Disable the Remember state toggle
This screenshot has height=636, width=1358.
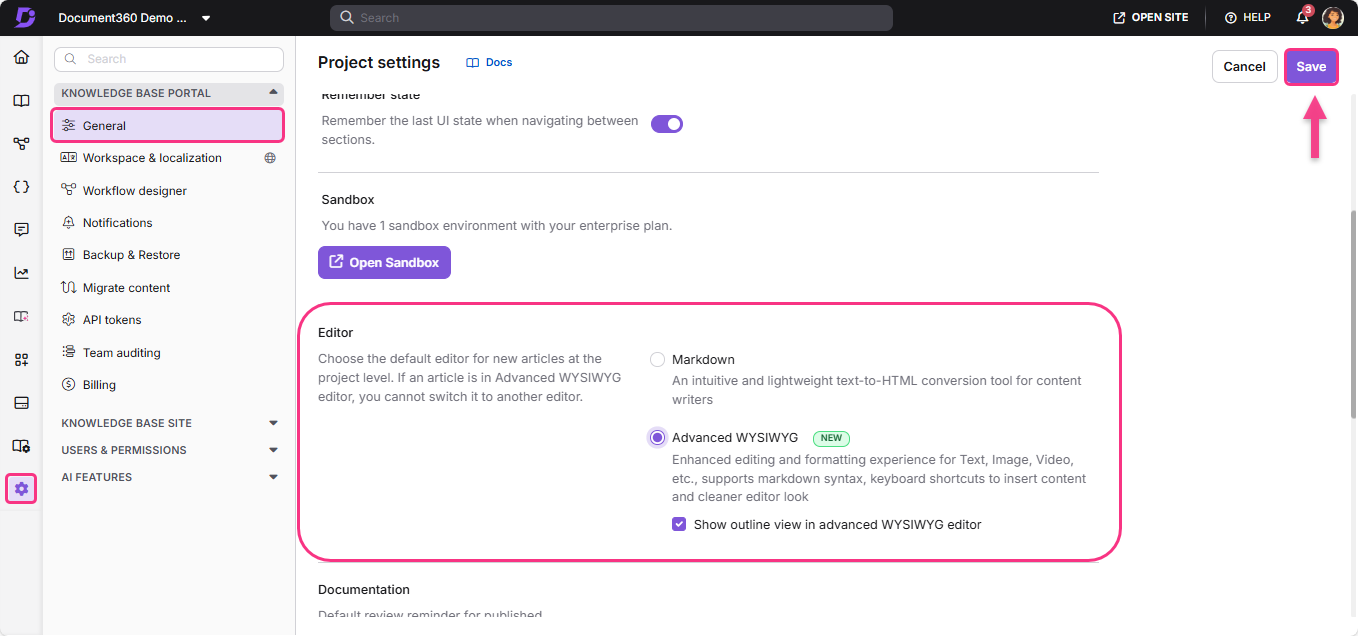point(666,122)
